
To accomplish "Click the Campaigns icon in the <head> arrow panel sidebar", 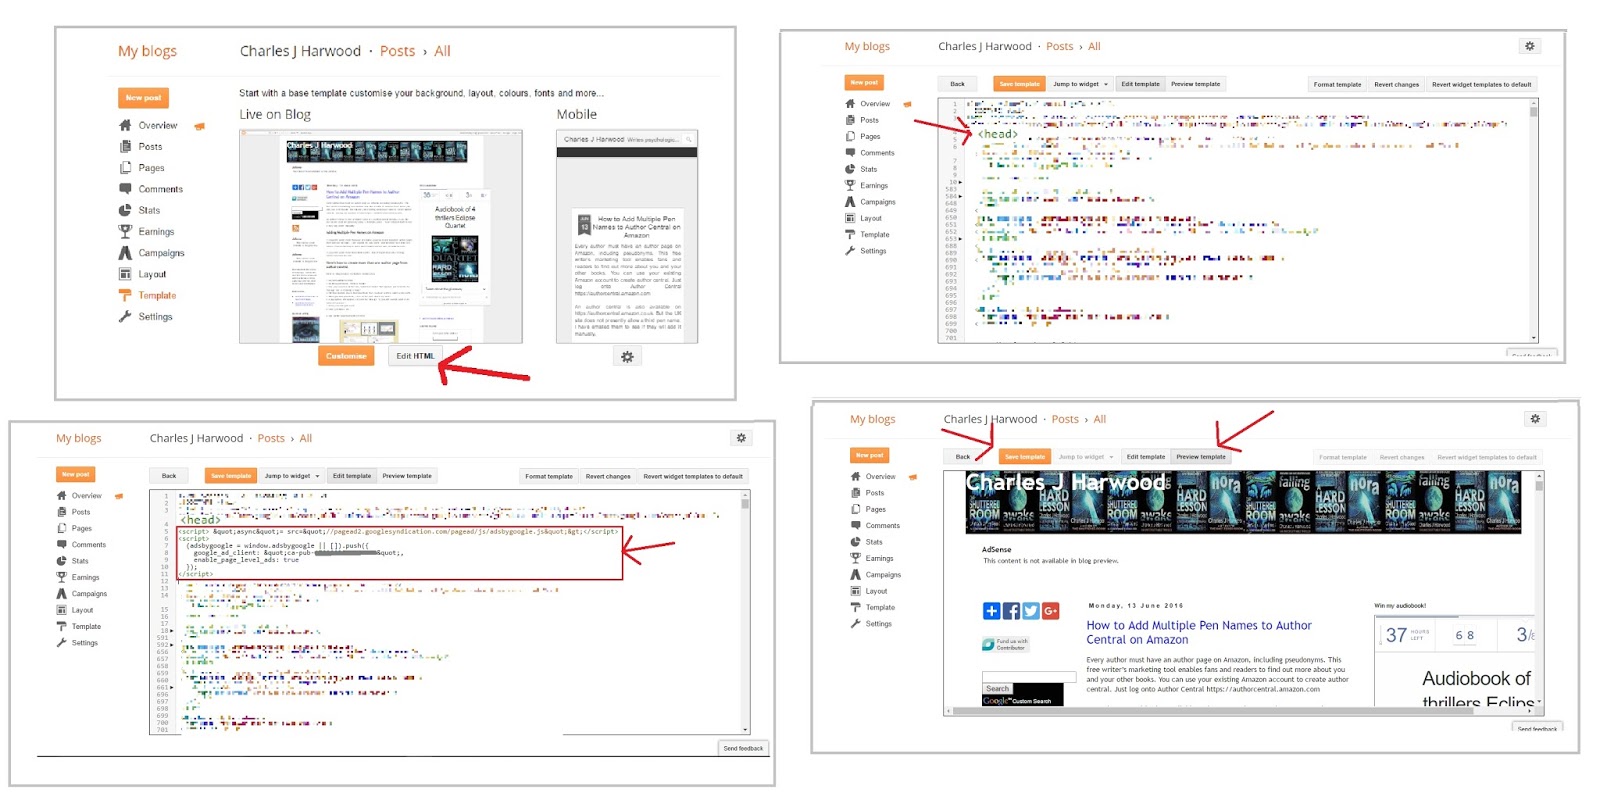I will click(x=850, y=202).
